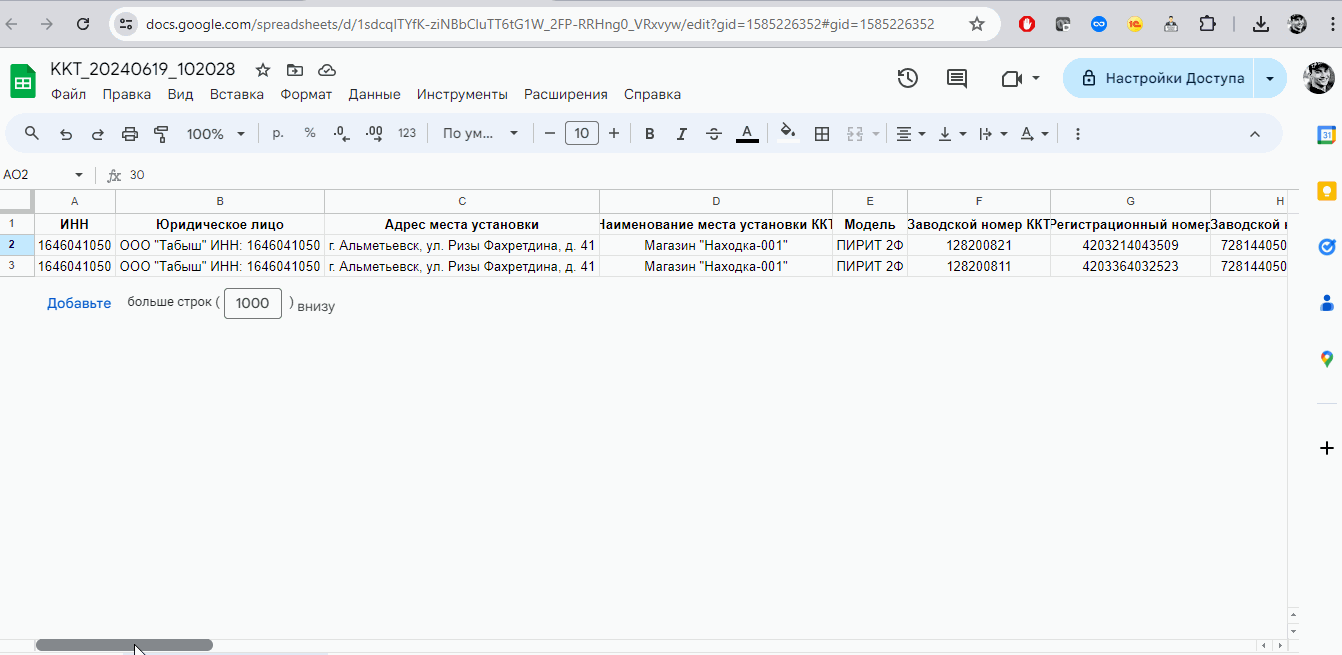The height and width of the screenshot is (655, 1342).
Task: Star this KKT spreadsheet document
Action: (x=263, y=70)
